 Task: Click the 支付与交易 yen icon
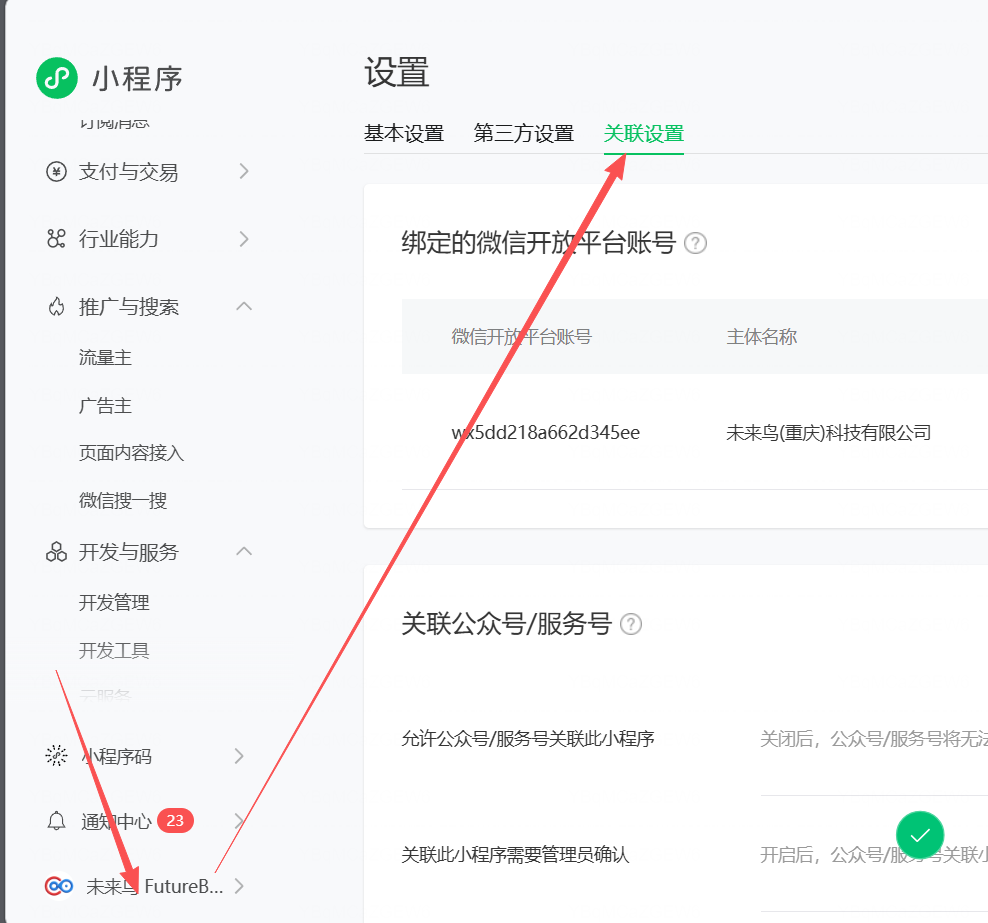point(57,172)
